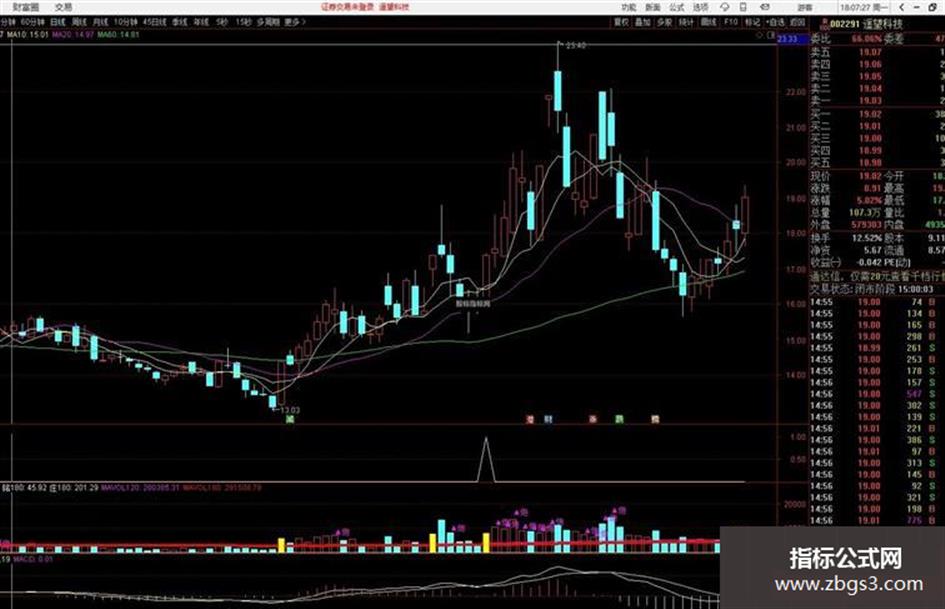This screenshot has height=609, width=945.
Task: Click the back arrow icon near the clock
Action: [902, 7]
